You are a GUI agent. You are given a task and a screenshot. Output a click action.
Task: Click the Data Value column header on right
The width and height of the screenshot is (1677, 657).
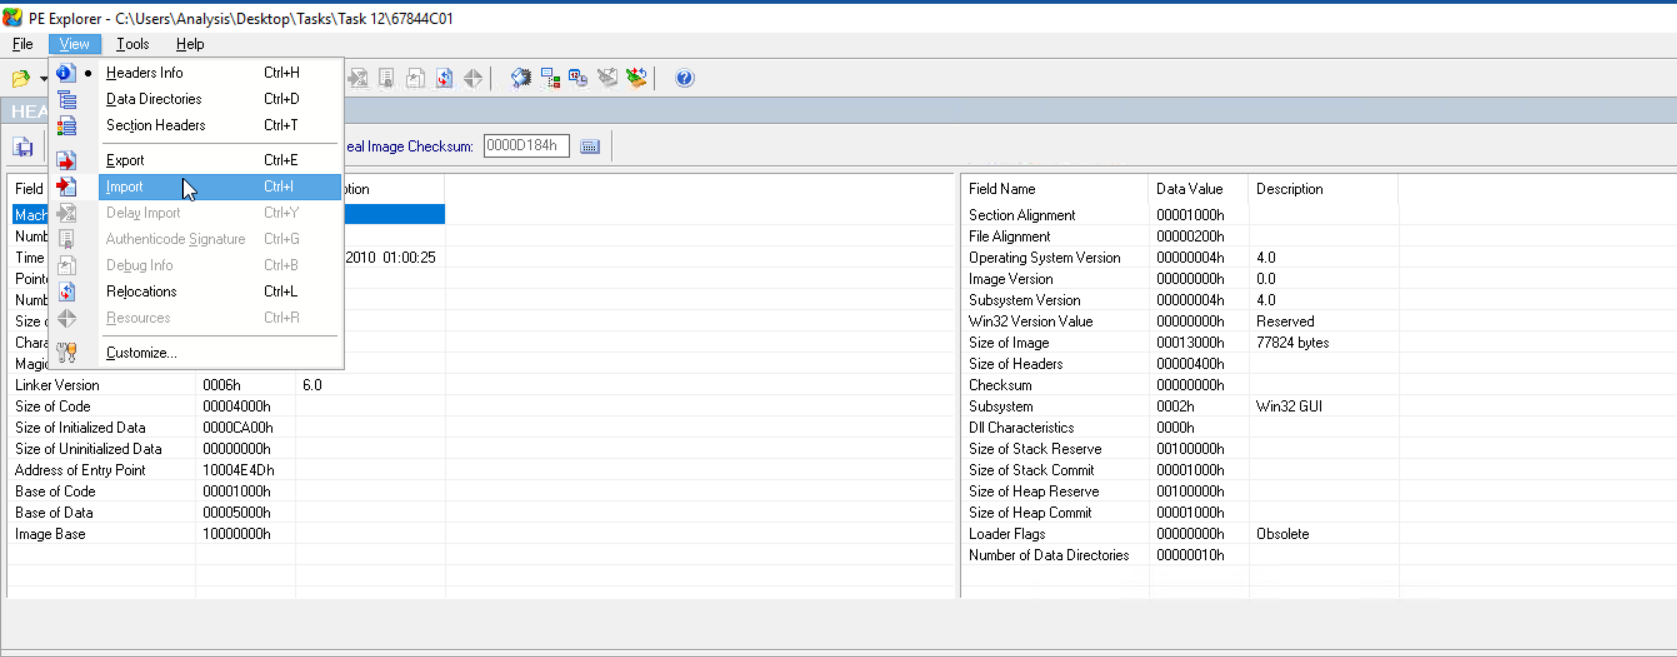point(1189,189)
